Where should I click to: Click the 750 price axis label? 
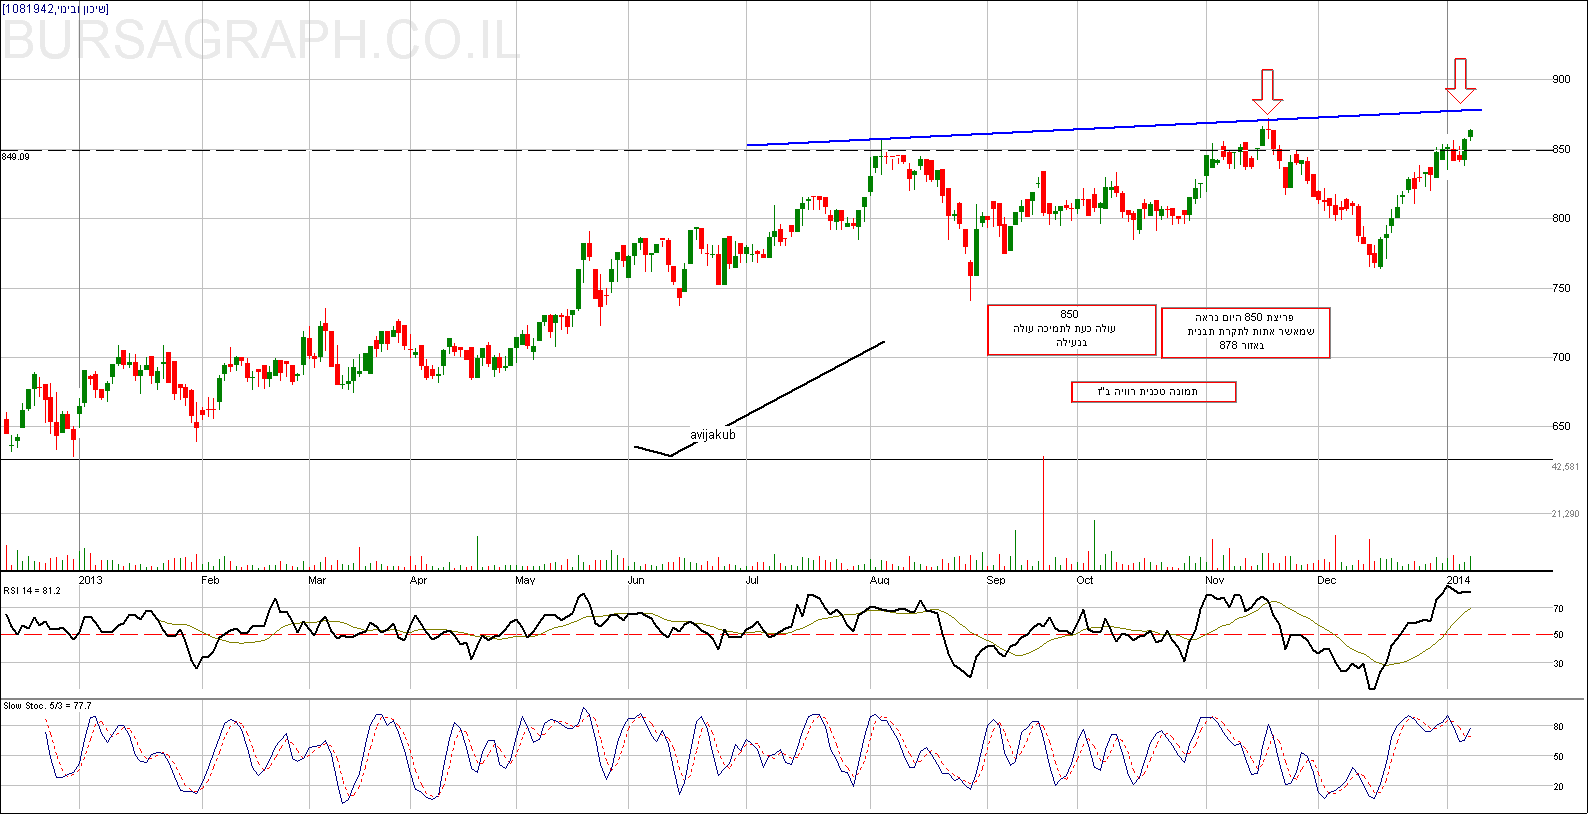coord(1561,289)
